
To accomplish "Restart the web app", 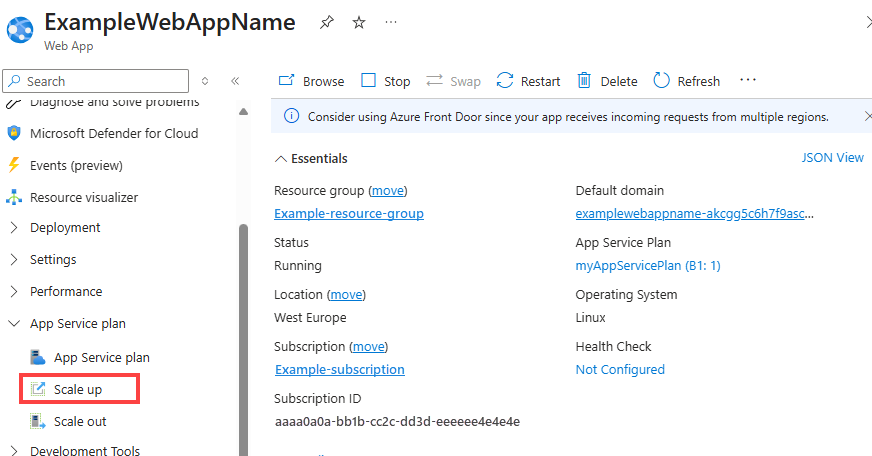I will coord(528,81).
